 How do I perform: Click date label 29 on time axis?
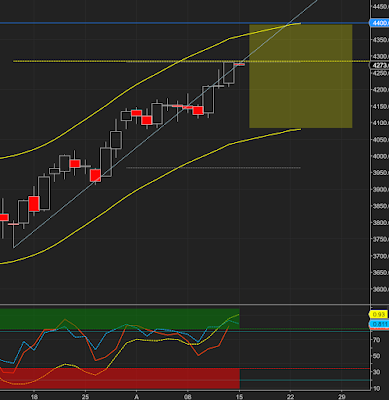(x=342, y=397)
